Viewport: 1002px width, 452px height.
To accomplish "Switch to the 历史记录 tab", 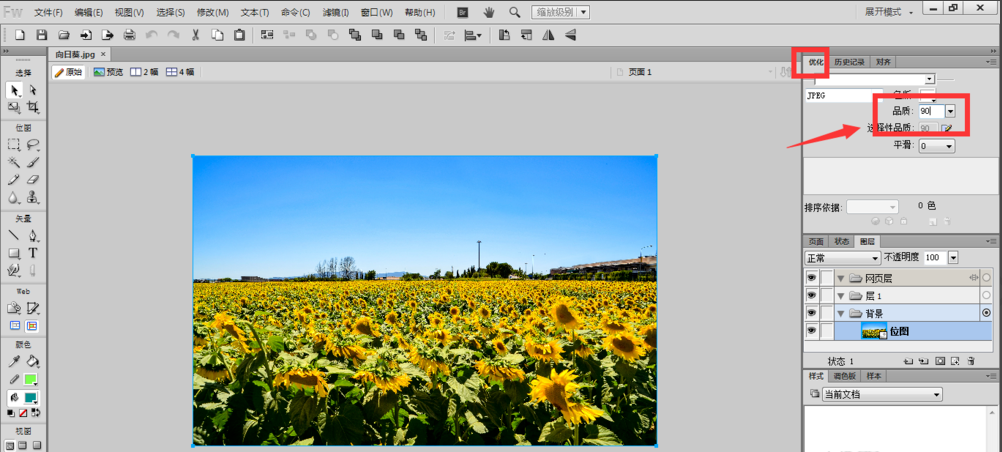I will click(x=850, y=62).
